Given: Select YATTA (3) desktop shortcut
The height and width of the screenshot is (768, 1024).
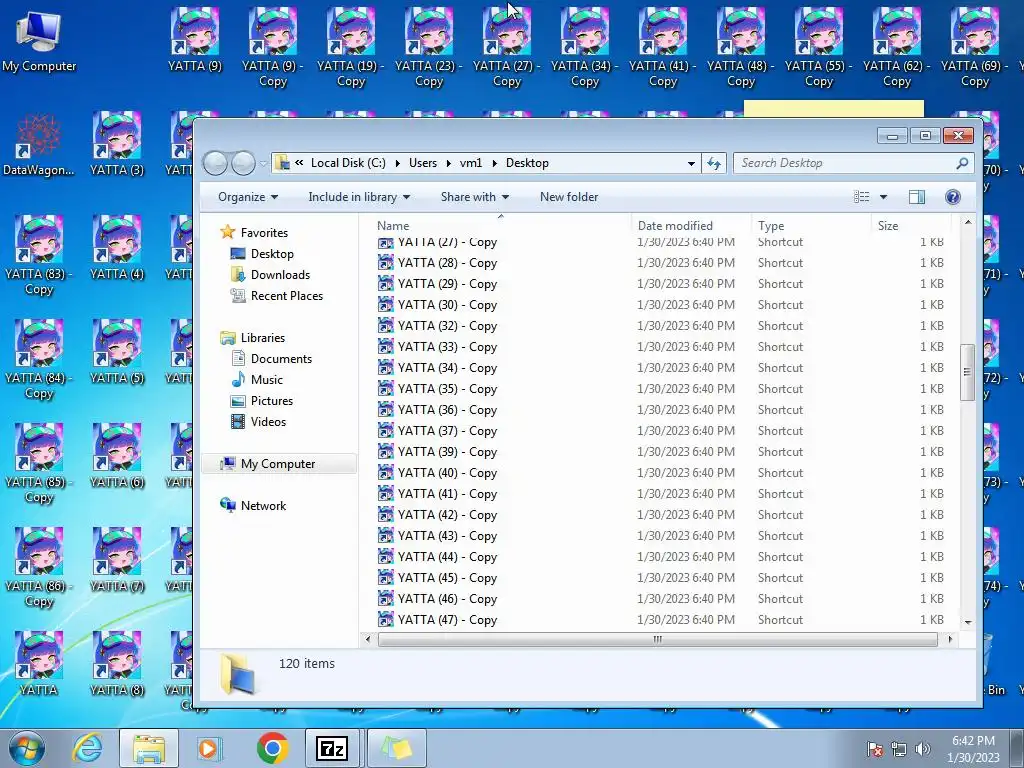Looking at the screenshot, I should click(x=117, y=145).
